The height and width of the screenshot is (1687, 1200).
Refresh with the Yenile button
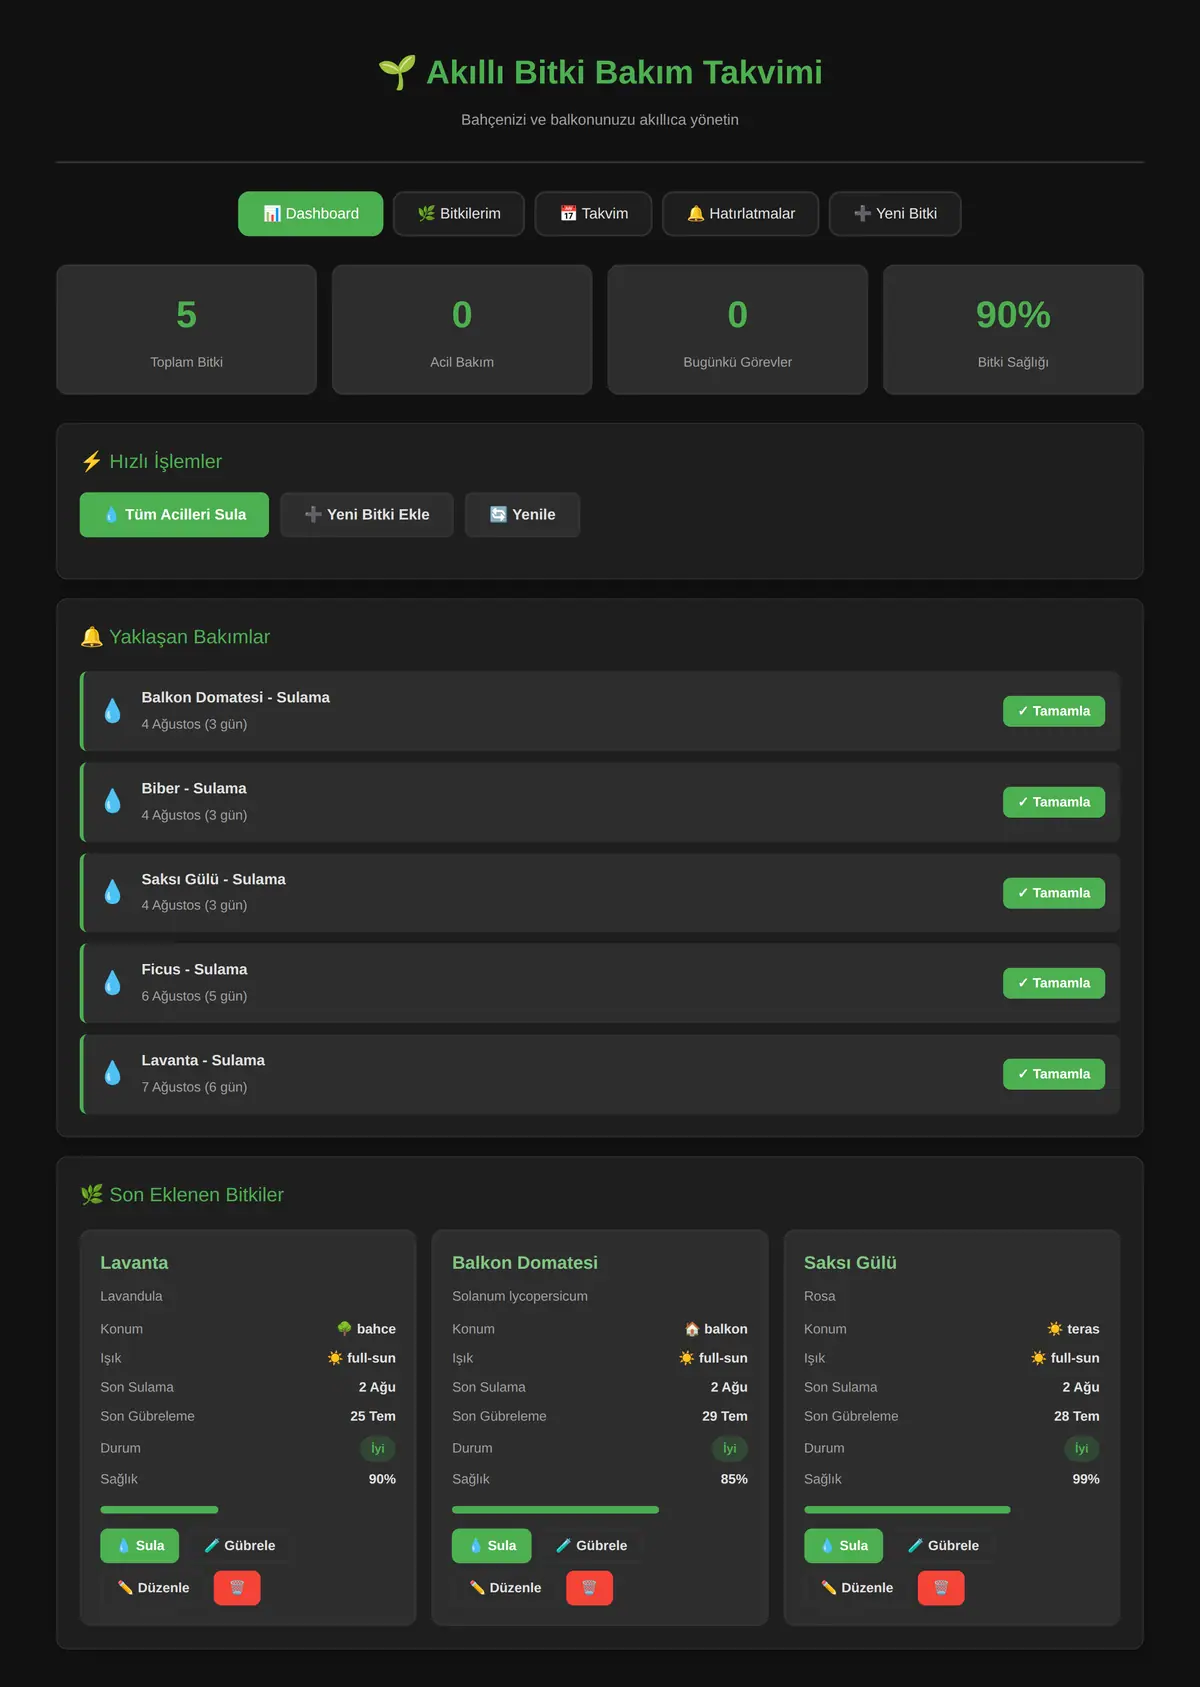pyautogui.click(x=522, y=515)
